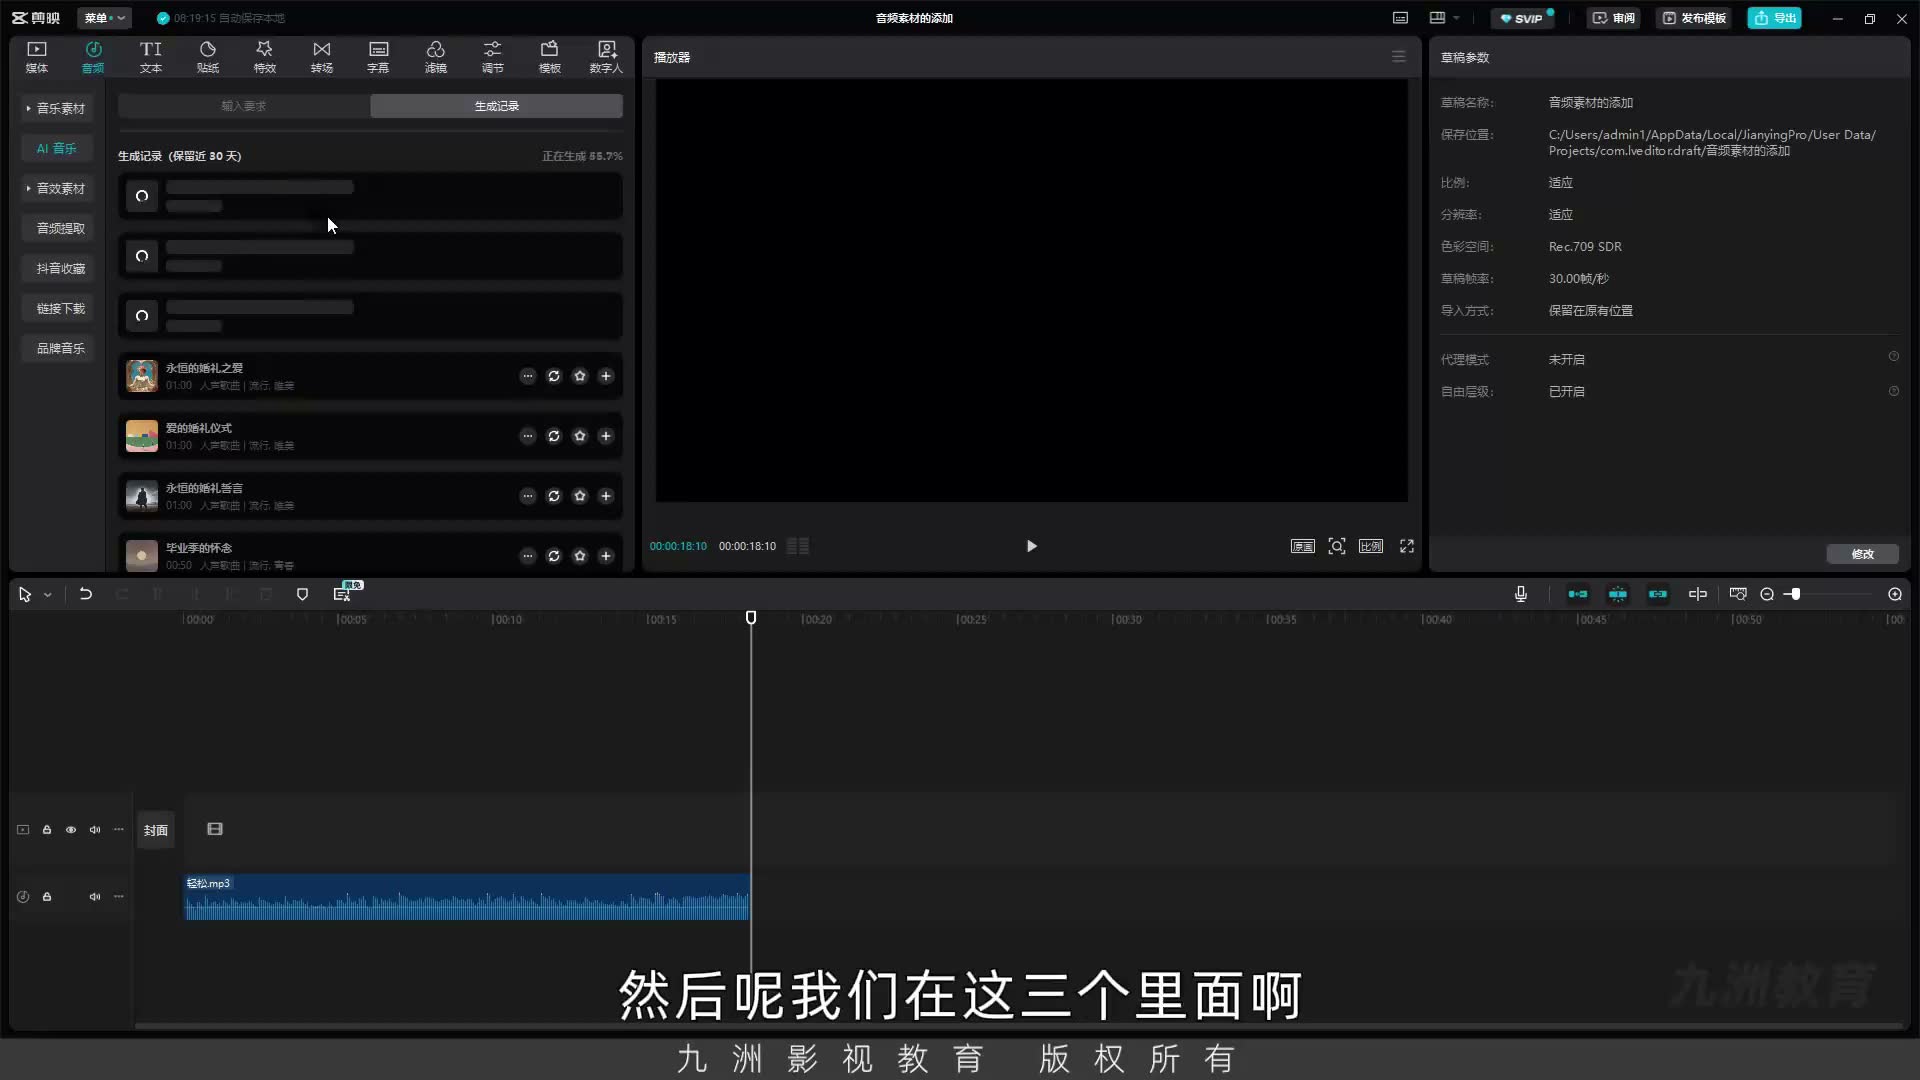Toggle clip linkage in timeline toolbar

point(1658,594)
